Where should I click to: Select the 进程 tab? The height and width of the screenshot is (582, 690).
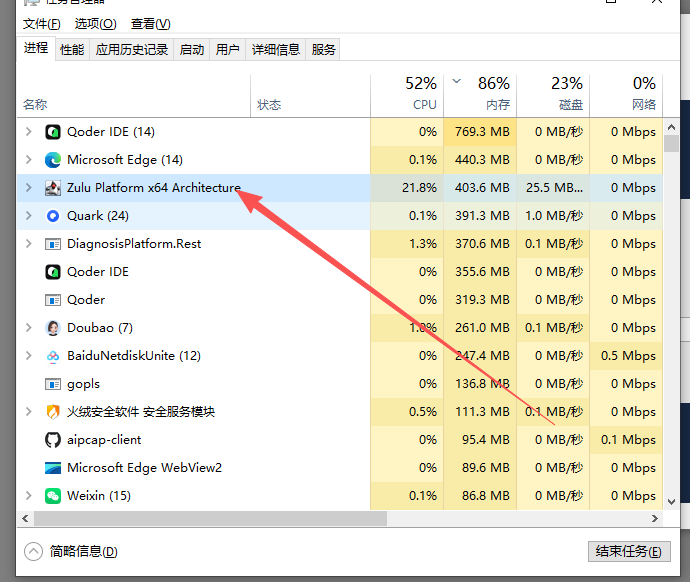[x=36, y=48]
